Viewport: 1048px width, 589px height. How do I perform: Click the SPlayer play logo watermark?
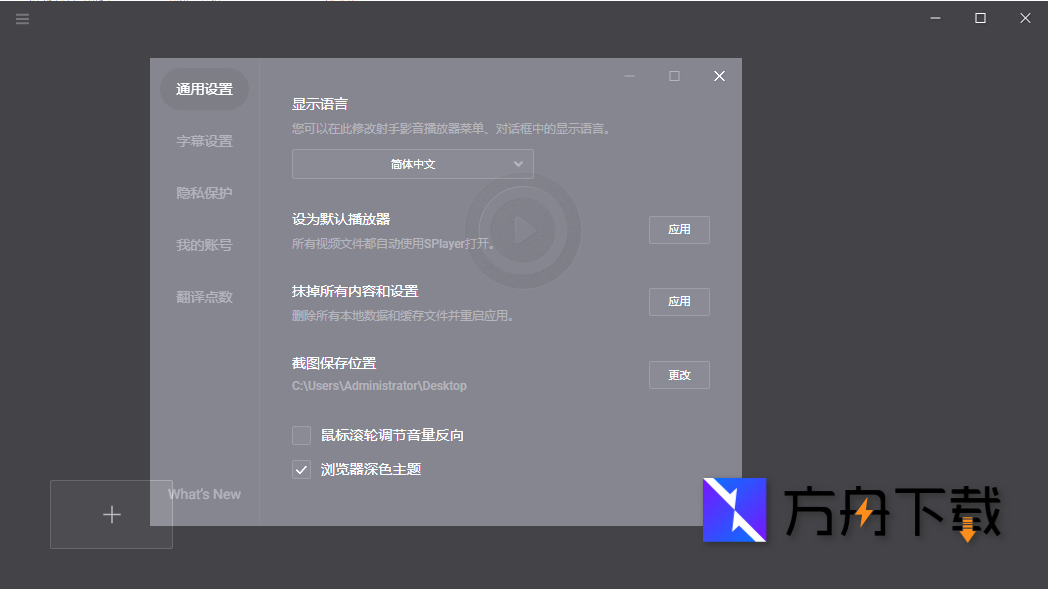tap(522, 229)
